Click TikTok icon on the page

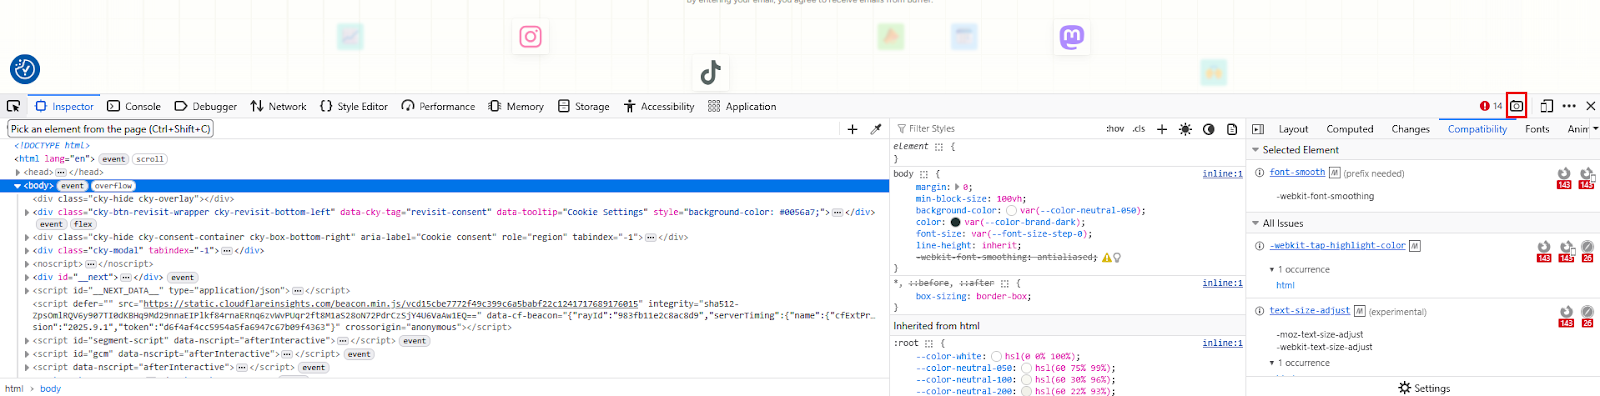pyautogui.click(x=710, y=72)
